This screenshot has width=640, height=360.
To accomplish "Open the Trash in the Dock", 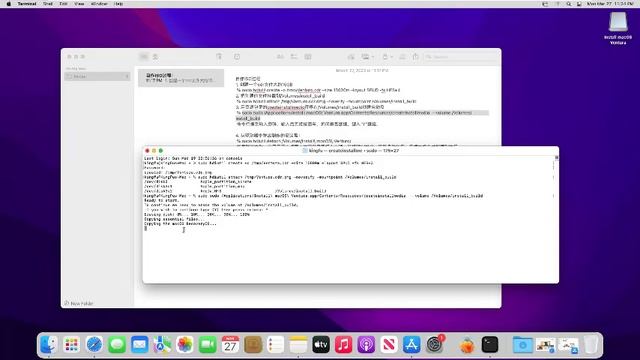I will point(591,345).
